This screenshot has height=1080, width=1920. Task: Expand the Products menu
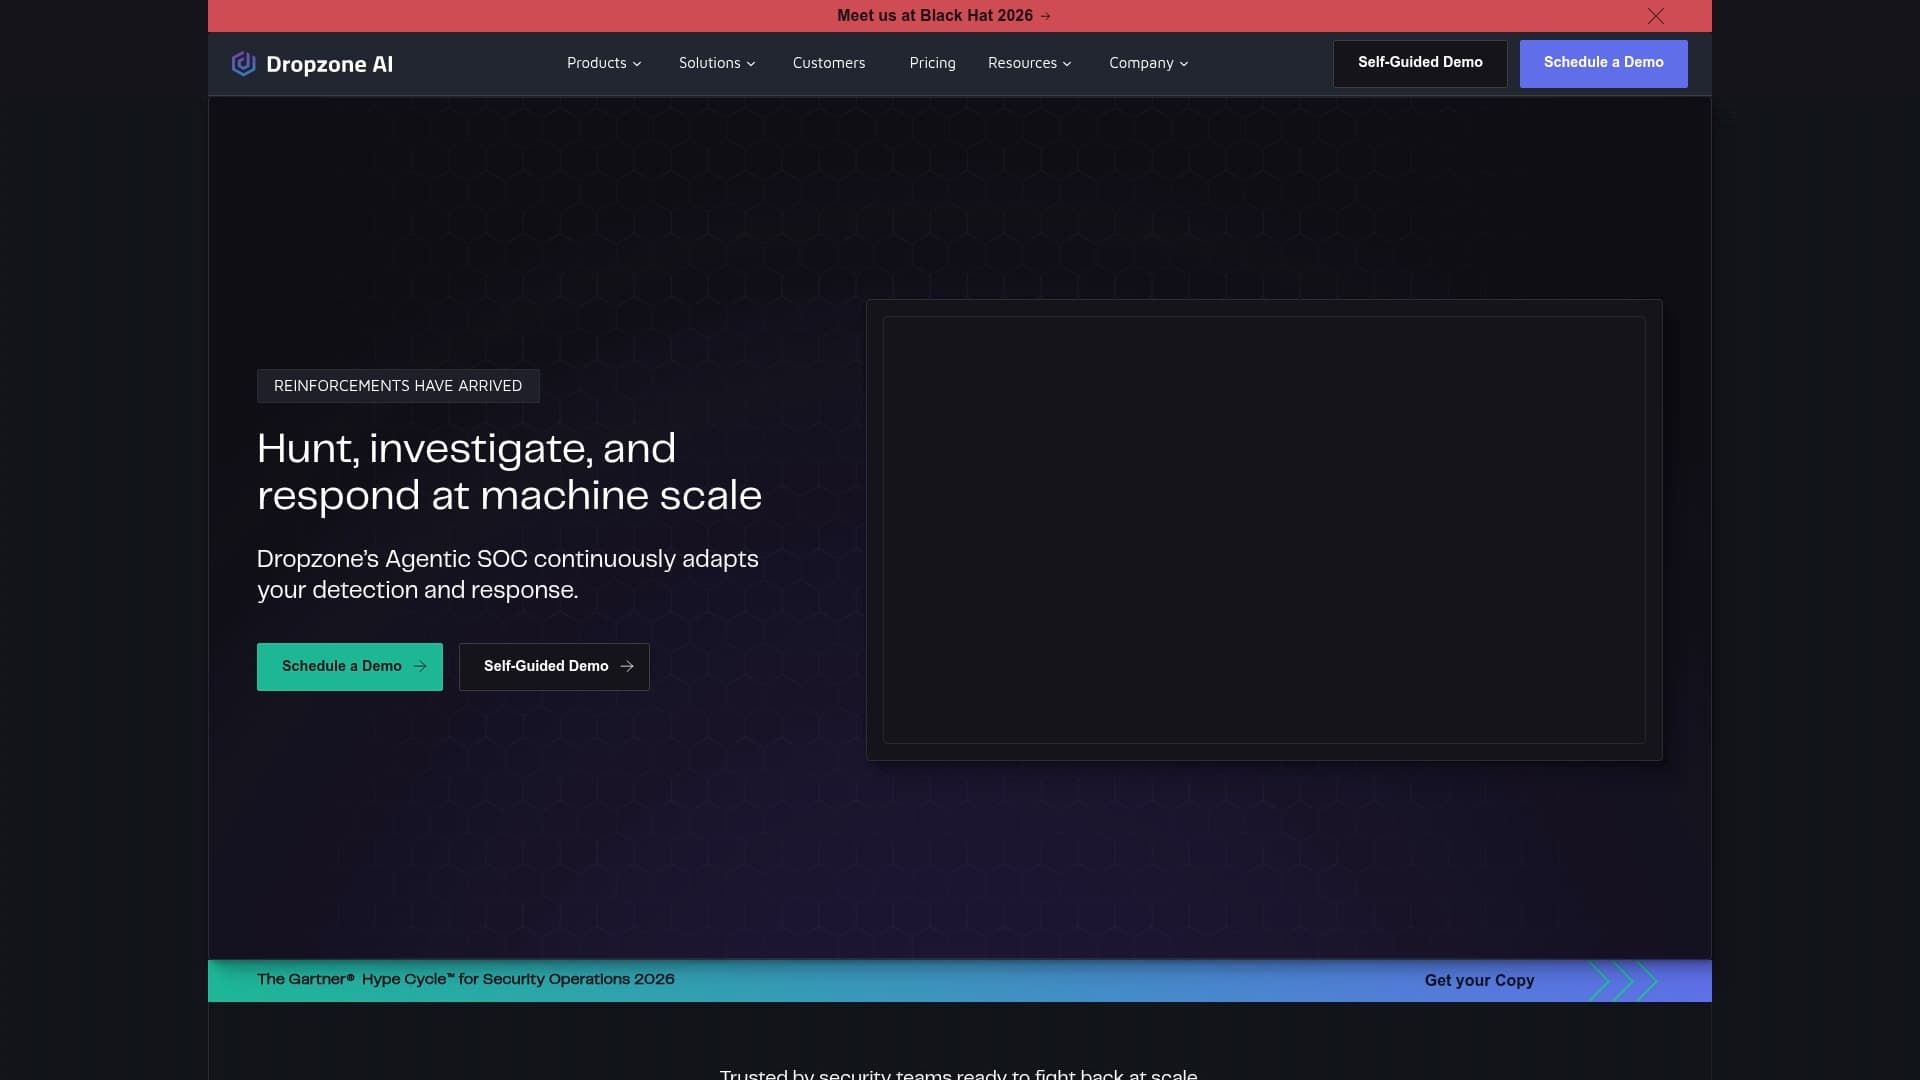604,63
